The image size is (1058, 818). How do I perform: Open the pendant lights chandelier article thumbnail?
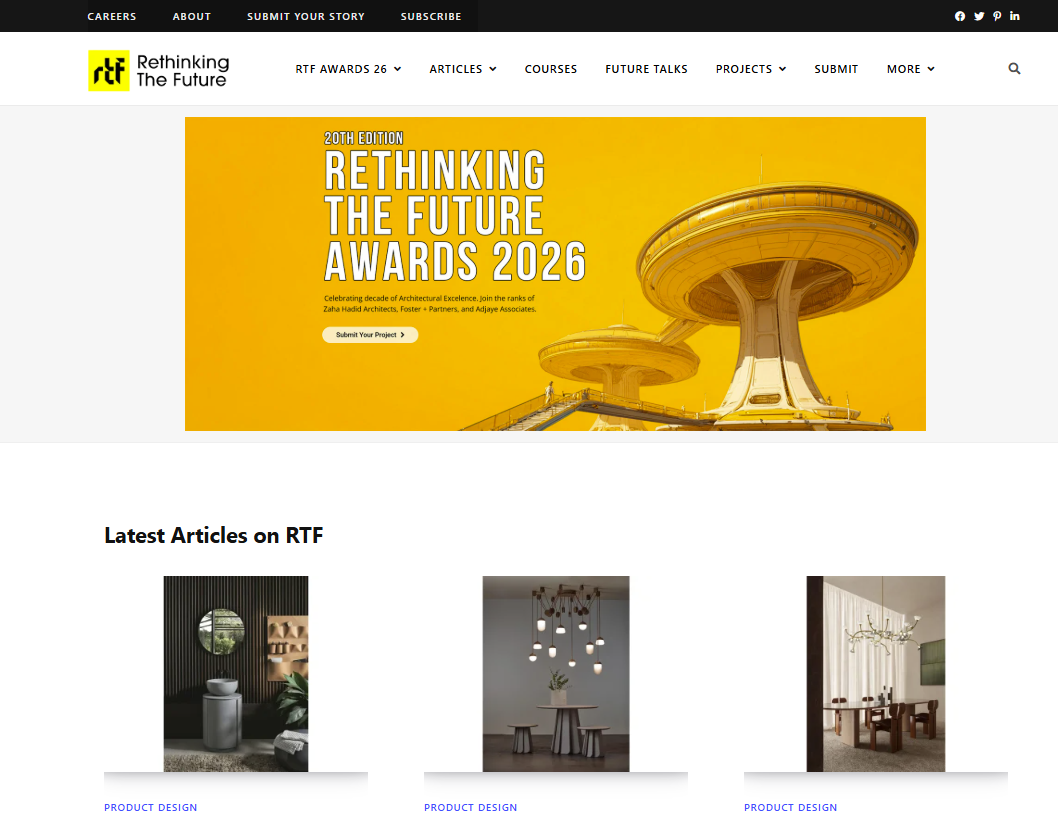coord(555,674)
